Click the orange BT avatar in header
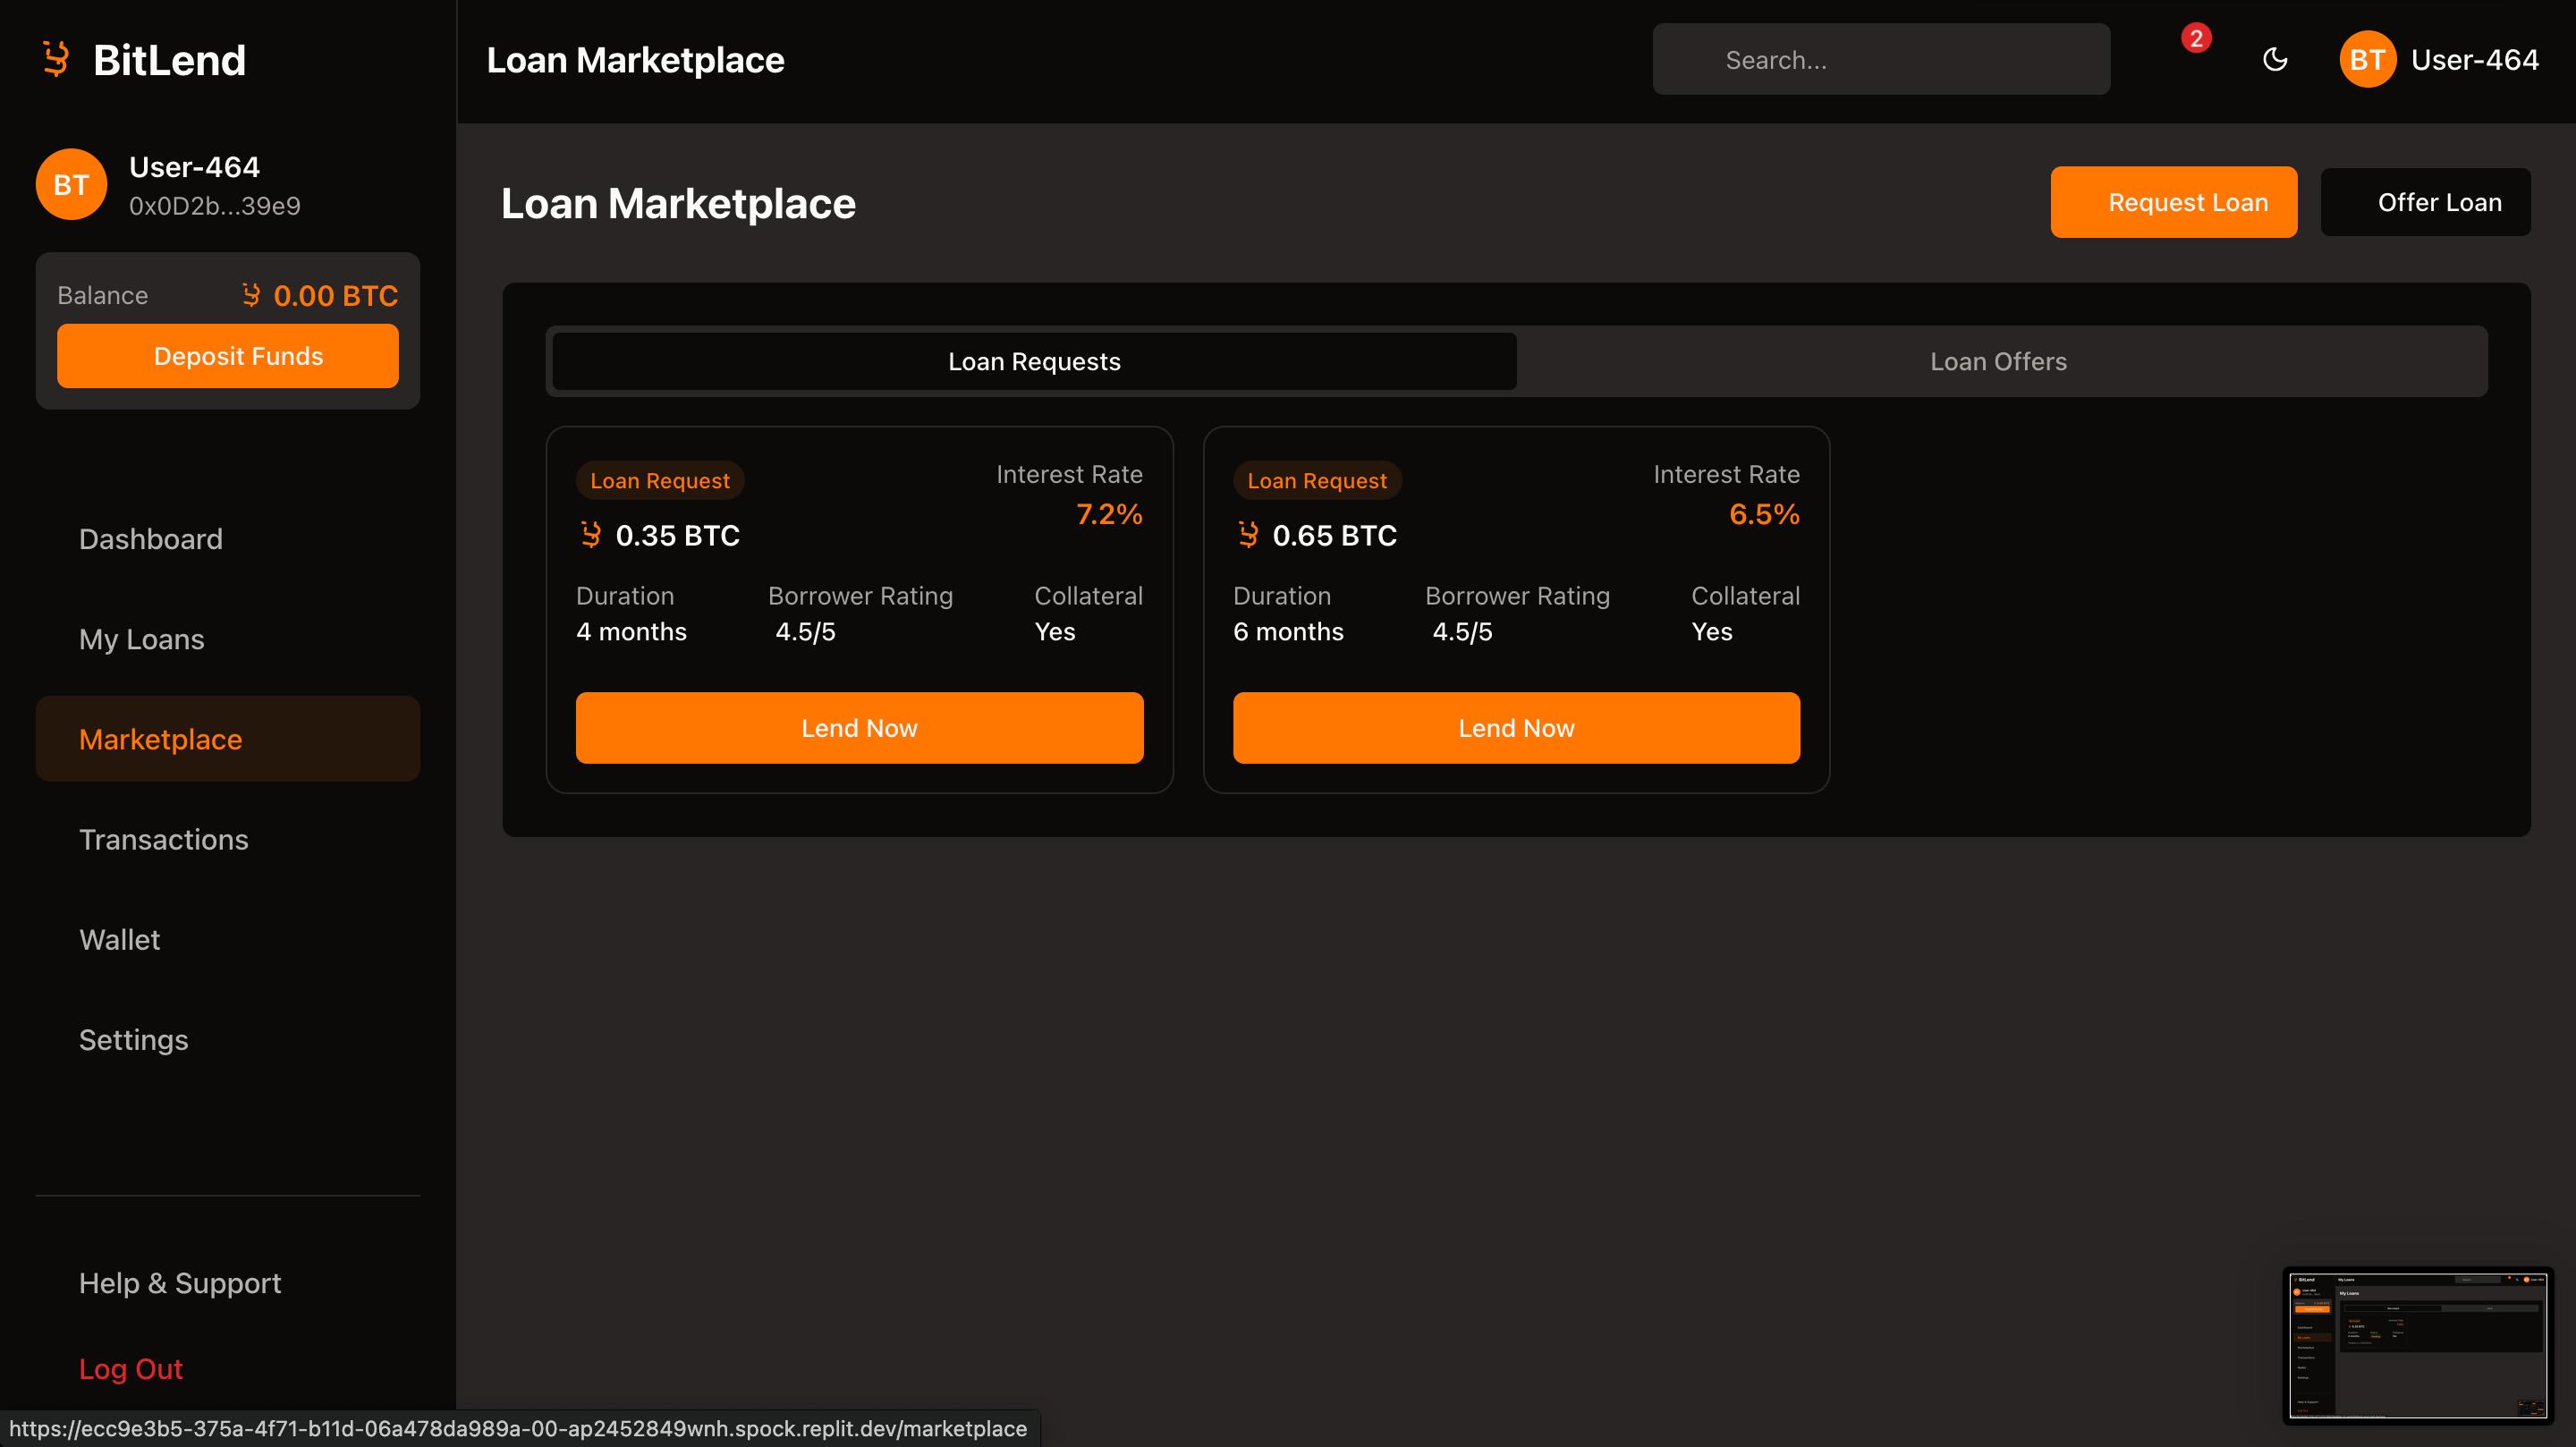The image size is (2576, 1447). (2366, 60)
